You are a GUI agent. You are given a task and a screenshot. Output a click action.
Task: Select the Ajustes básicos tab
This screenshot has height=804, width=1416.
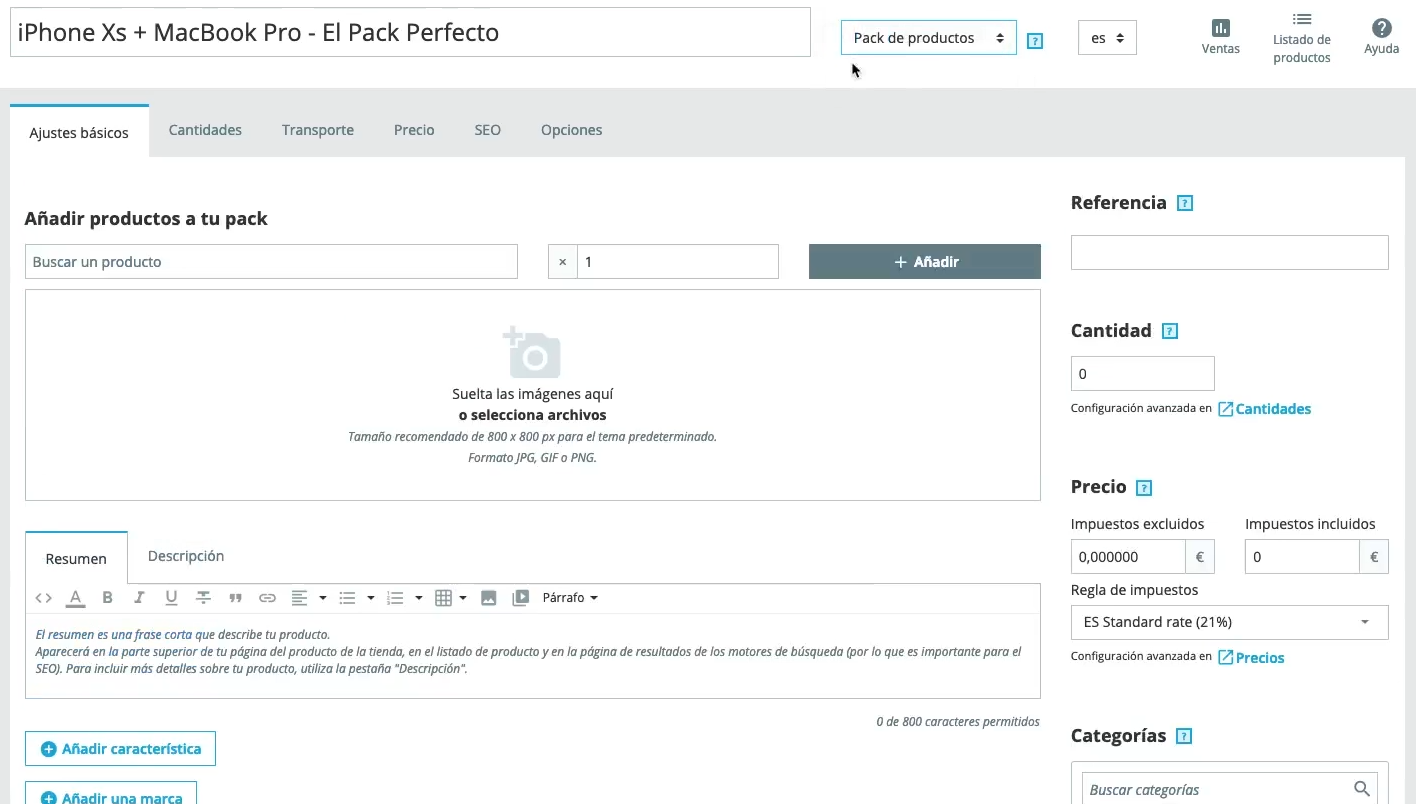point(79,132)
